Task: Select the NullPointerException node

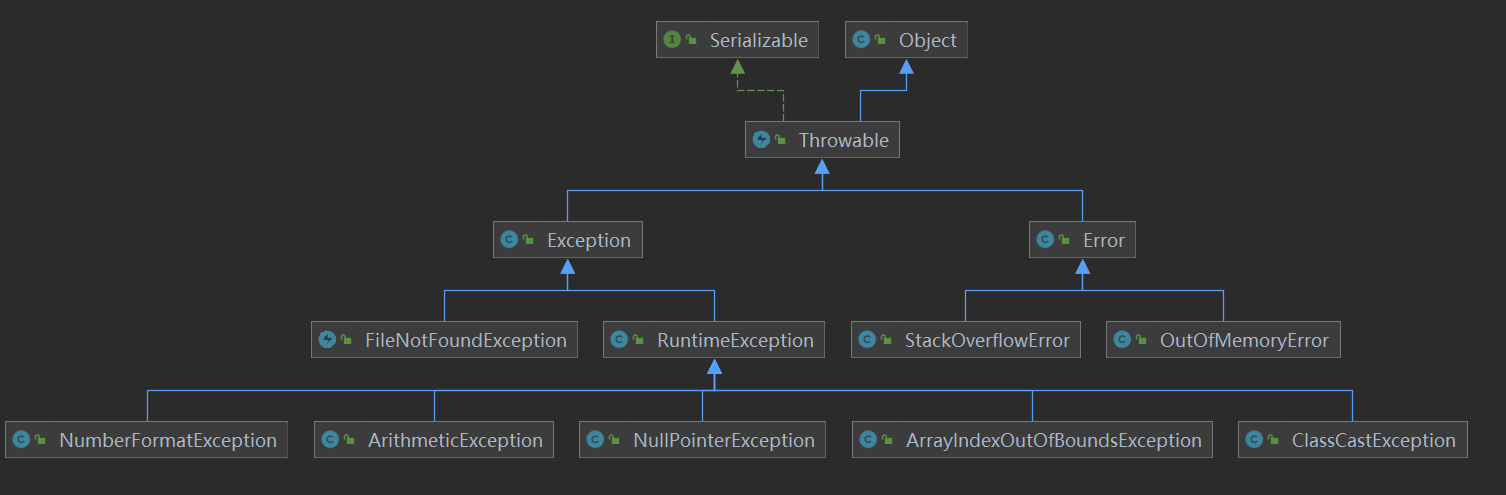Action: (723, 440)
